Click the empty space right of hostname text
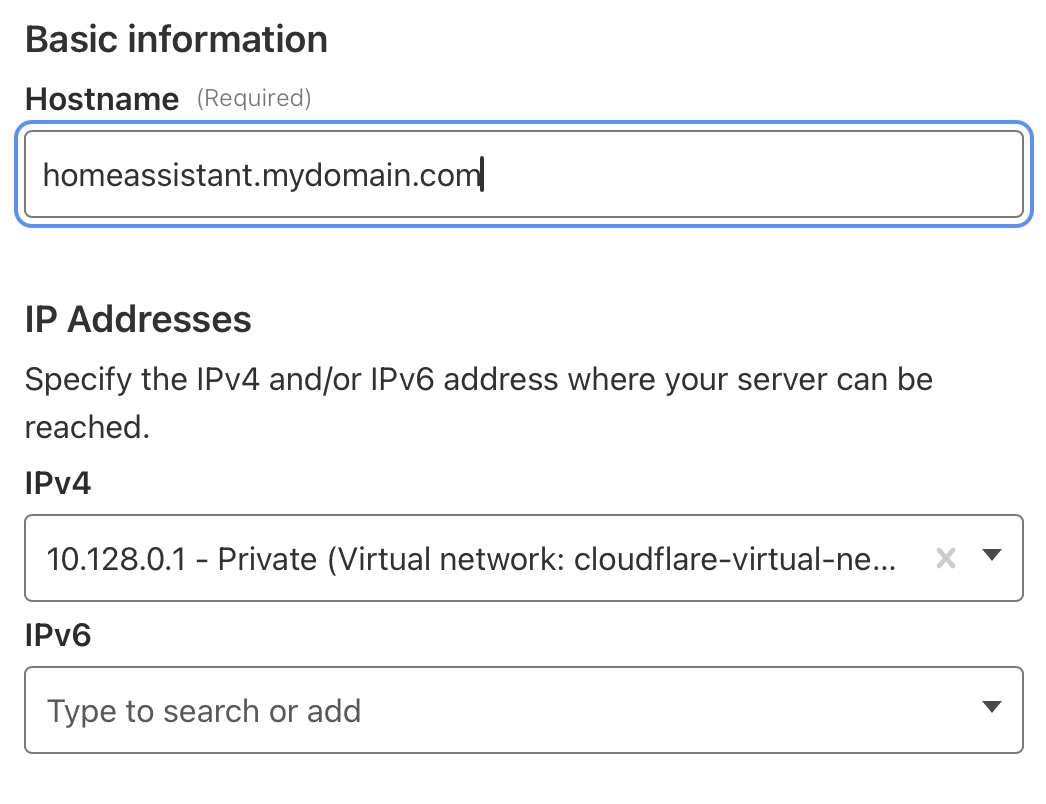1046x804 pixels. click(x=750, y=175)
